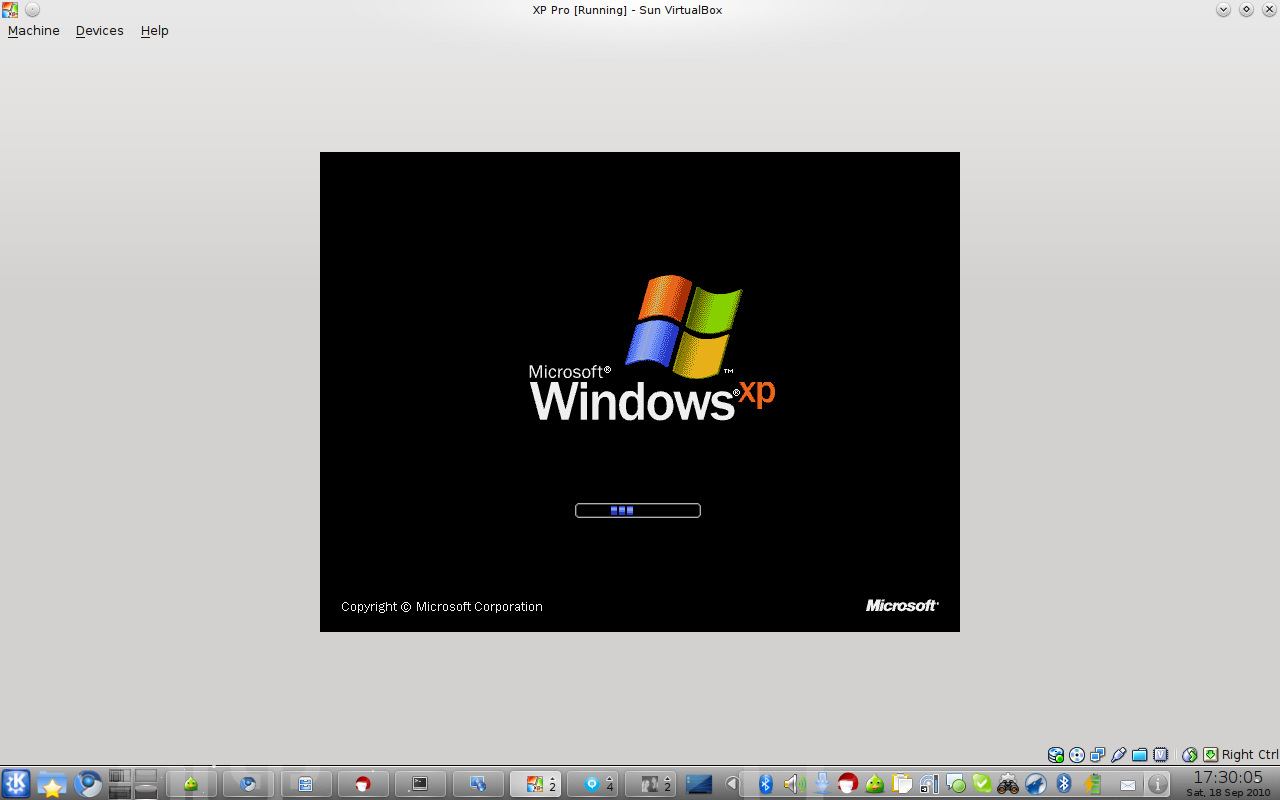Viewport: 1280px width, 800px height.
Task: Activate the terminal taskbar window
Action: click(420, 784)
